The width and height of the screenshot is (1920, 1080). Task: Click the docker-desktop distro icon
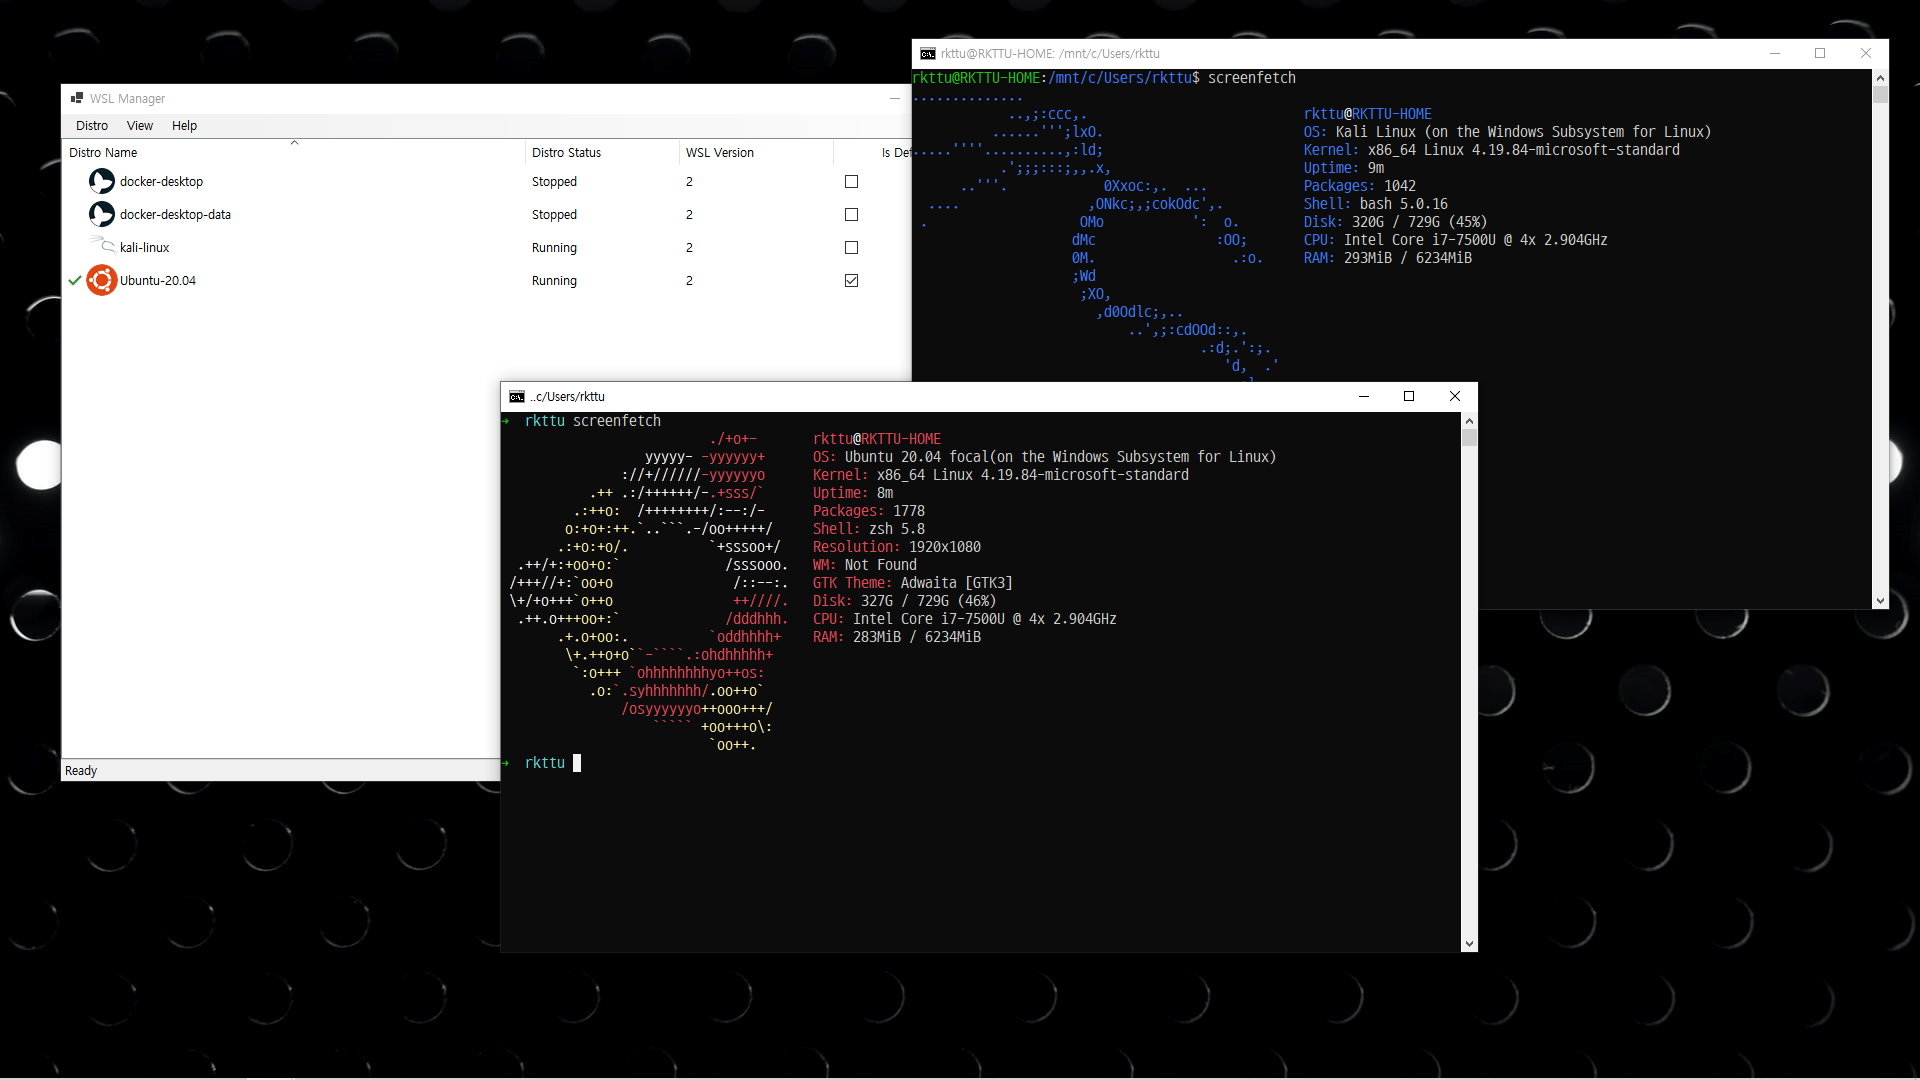click(101, 181)
